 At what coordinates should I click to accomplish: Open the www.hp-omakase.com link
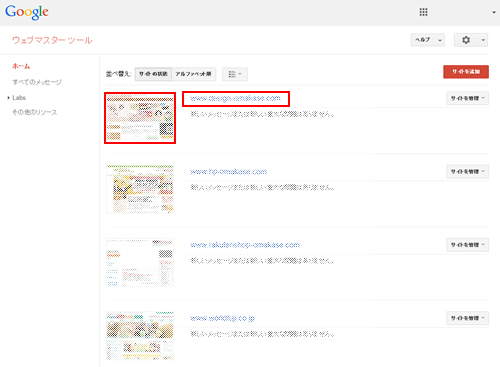(228, 172)
